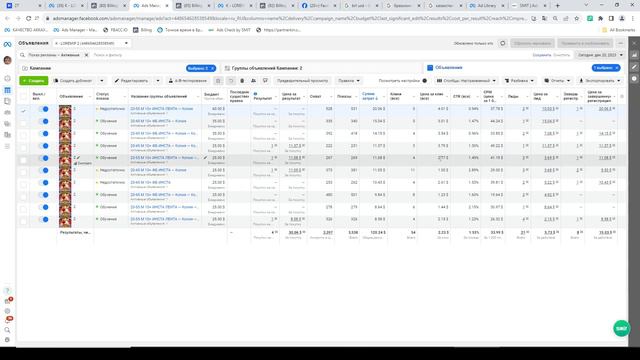
Task: Uncheck the checkbox of the 60.00 $ budget row
Action: tap(23, 111)
